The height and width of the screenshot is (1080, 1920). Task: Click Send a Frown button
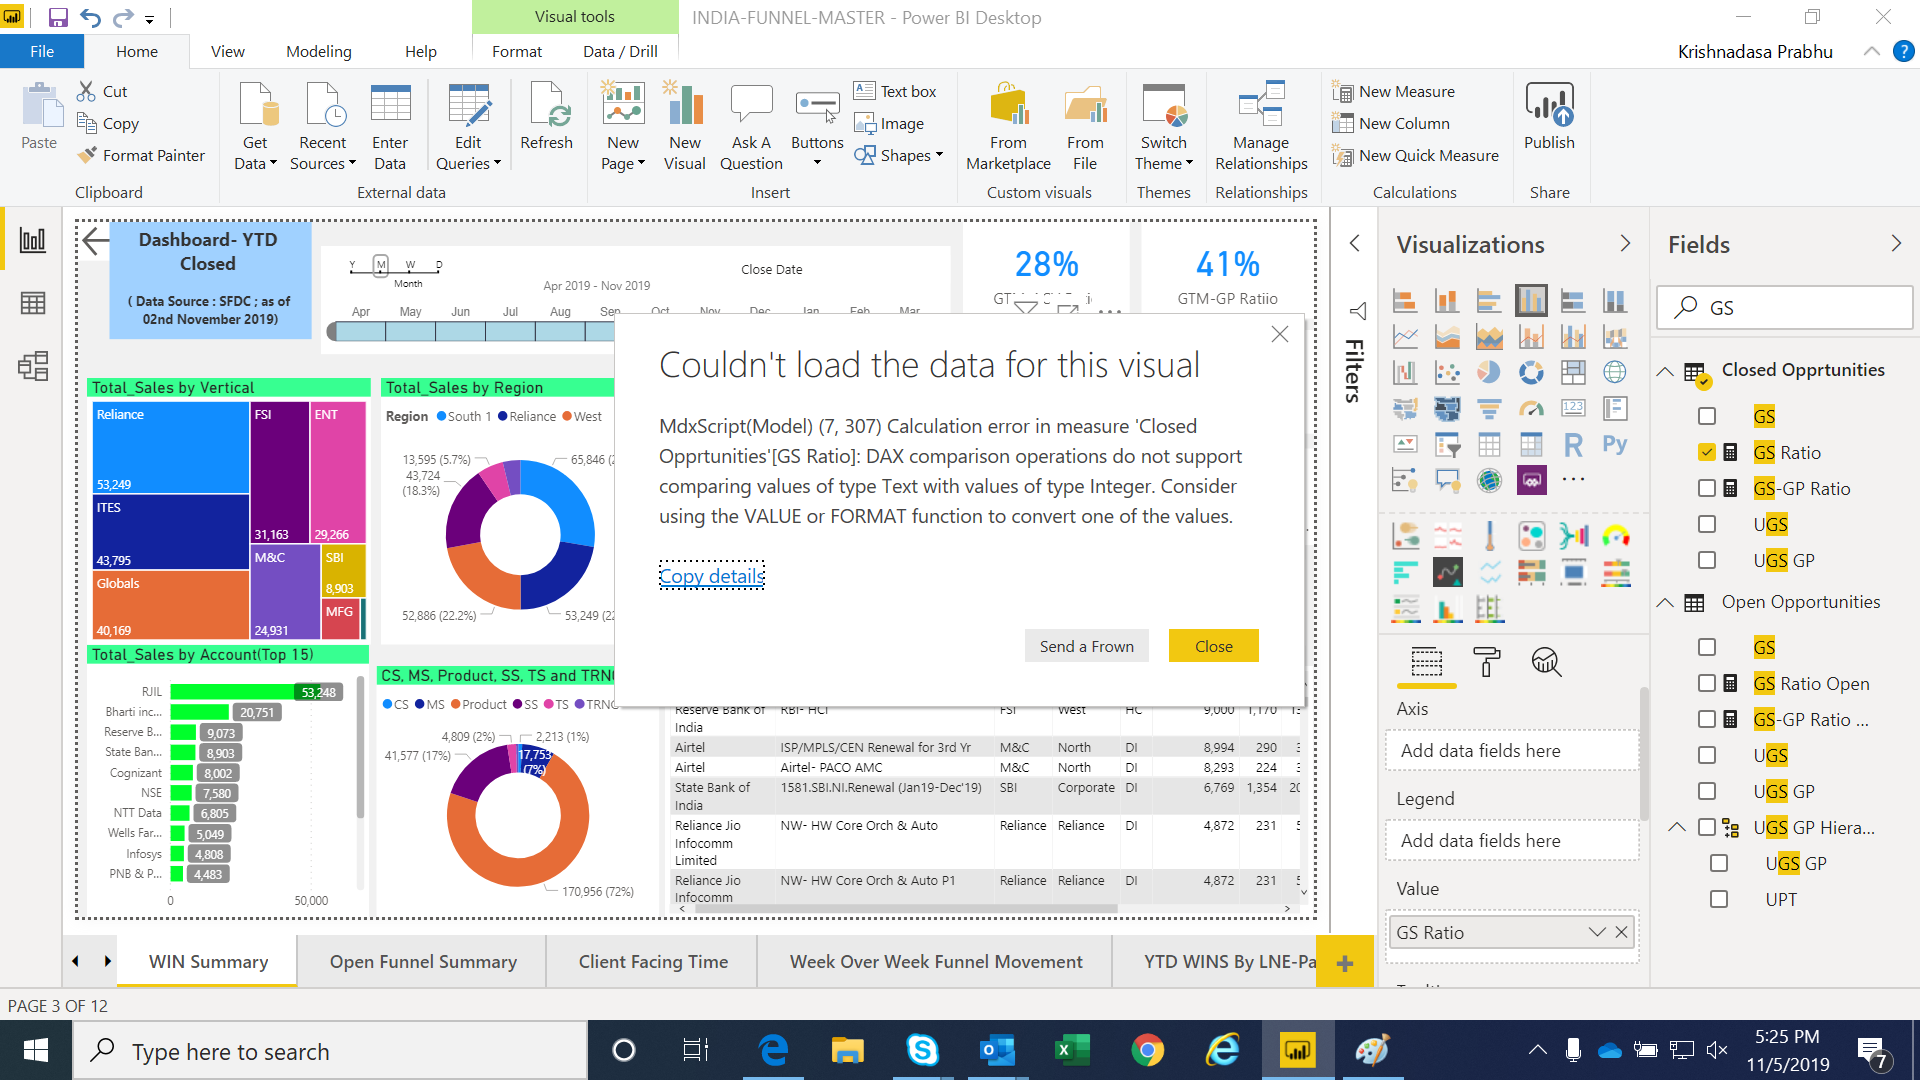coord(1086,646)
